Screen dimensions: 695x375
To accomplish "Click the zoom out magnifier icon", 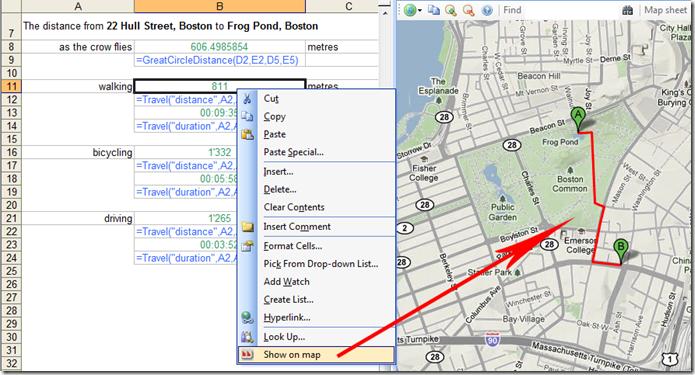I will pyautogui.click(x=469, y=10).
